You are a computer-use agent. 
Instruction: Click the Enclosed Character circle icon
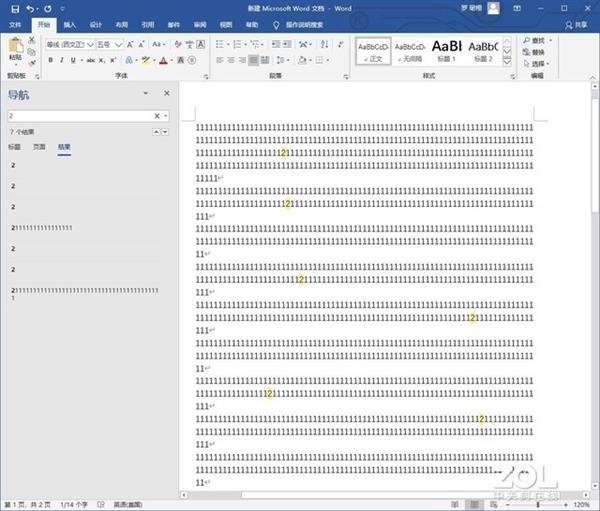pyautogui.click(x=192, y=60)
